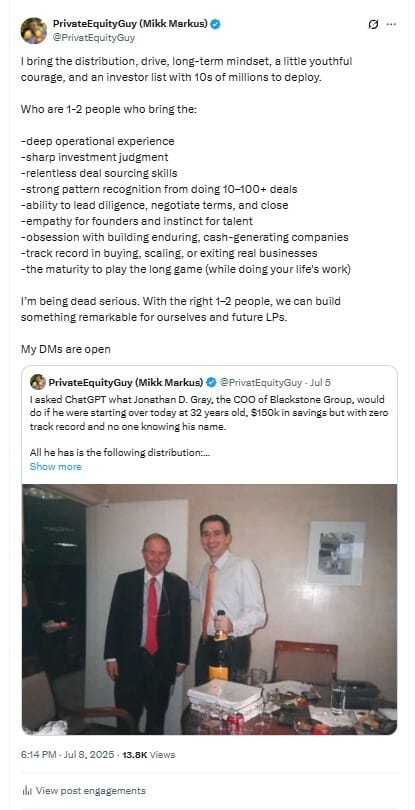Click the bar chart analytics icon
415x810 pixels.
[x=27, y=790]
